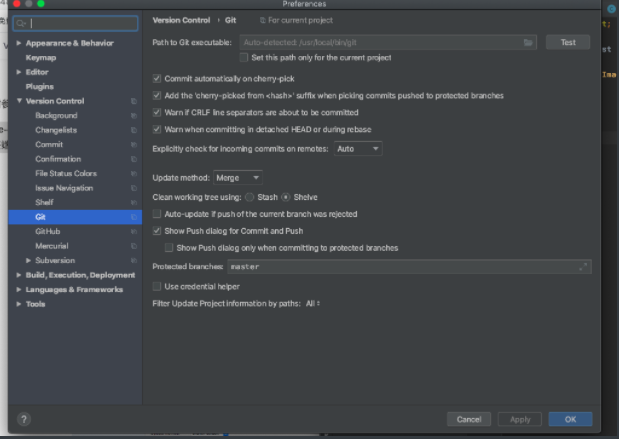Click project-level icon next to Shelf

(x=134, y=203)
